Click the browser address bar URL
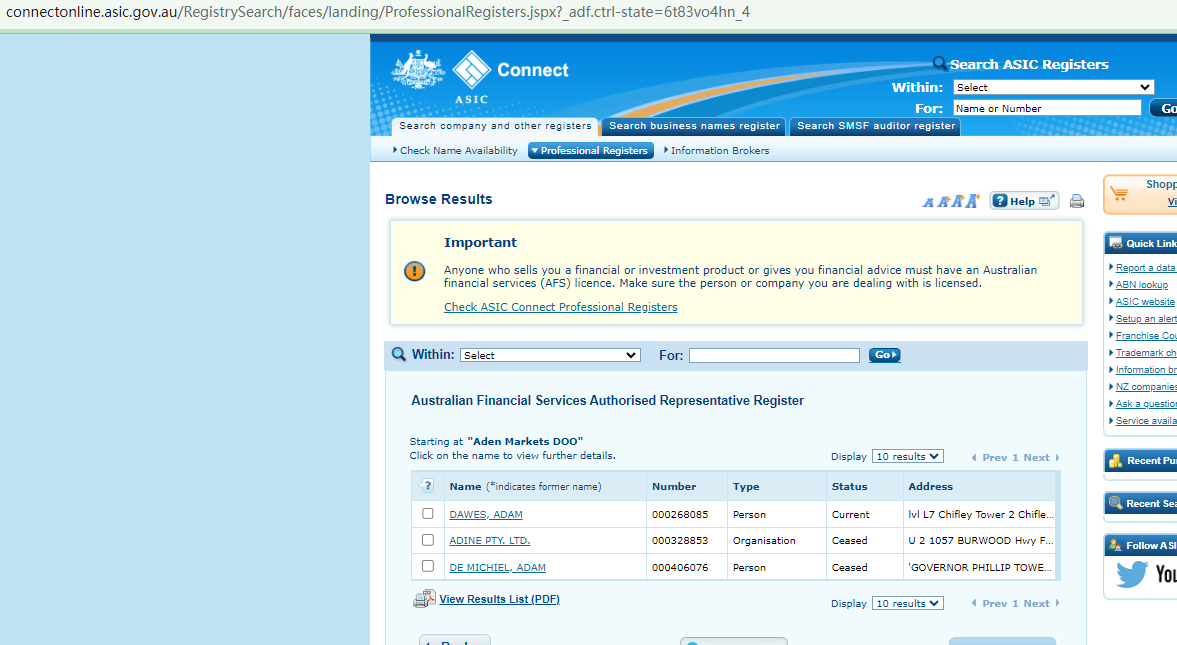Image resolution: width=1177 pixels, height=645 pixels. pyautogui.click(x=378, y=12)
